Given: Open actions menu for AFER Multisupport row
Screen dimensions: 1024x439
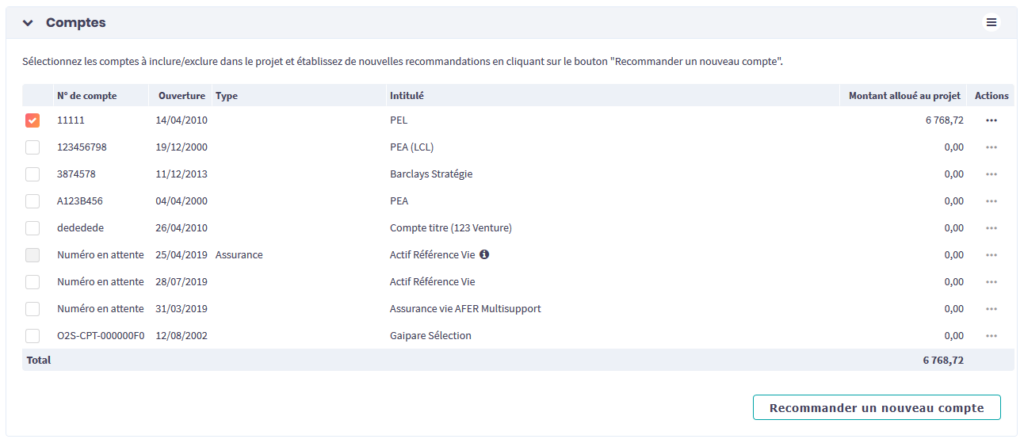Looking at the screenshot, I should tap(991, 309).
